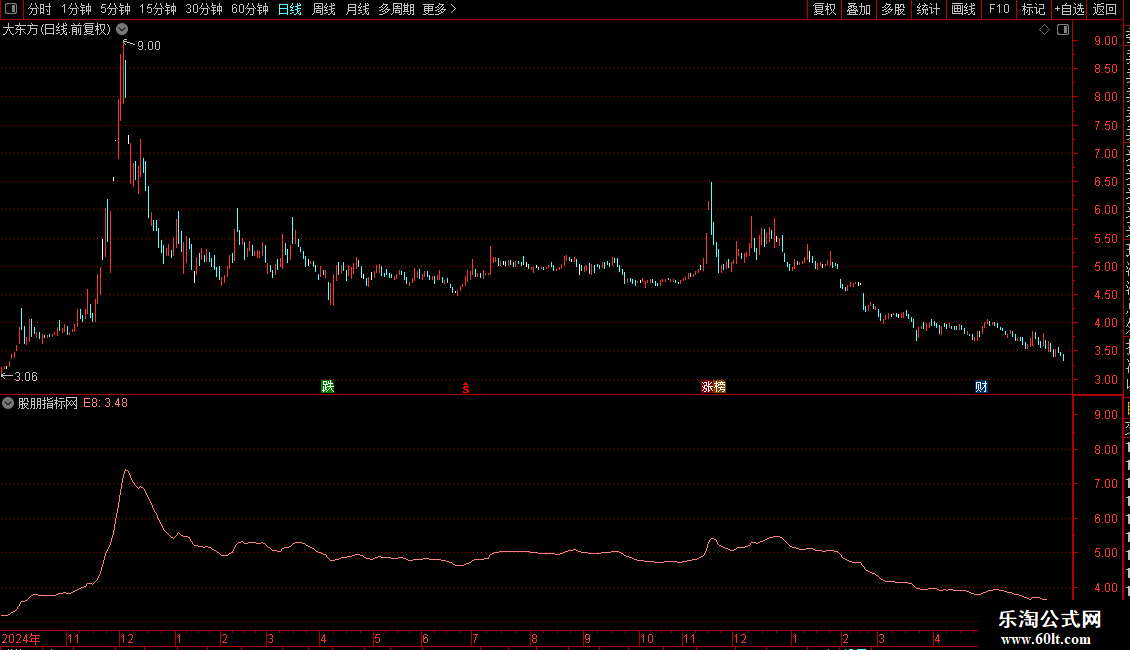Screen dimensions: 1130x650
Task: Click the green 跌 marker on chart
Action: coord(328,387)
